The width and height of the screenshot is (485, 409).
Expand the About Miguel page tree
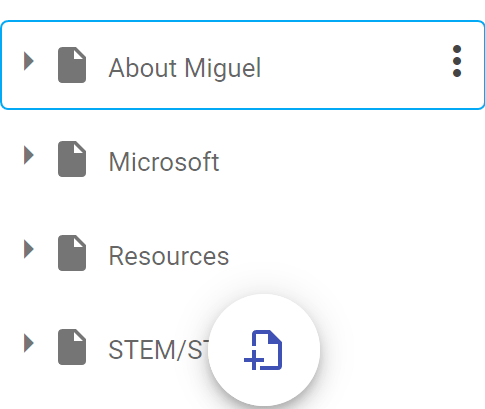(29, 61)
